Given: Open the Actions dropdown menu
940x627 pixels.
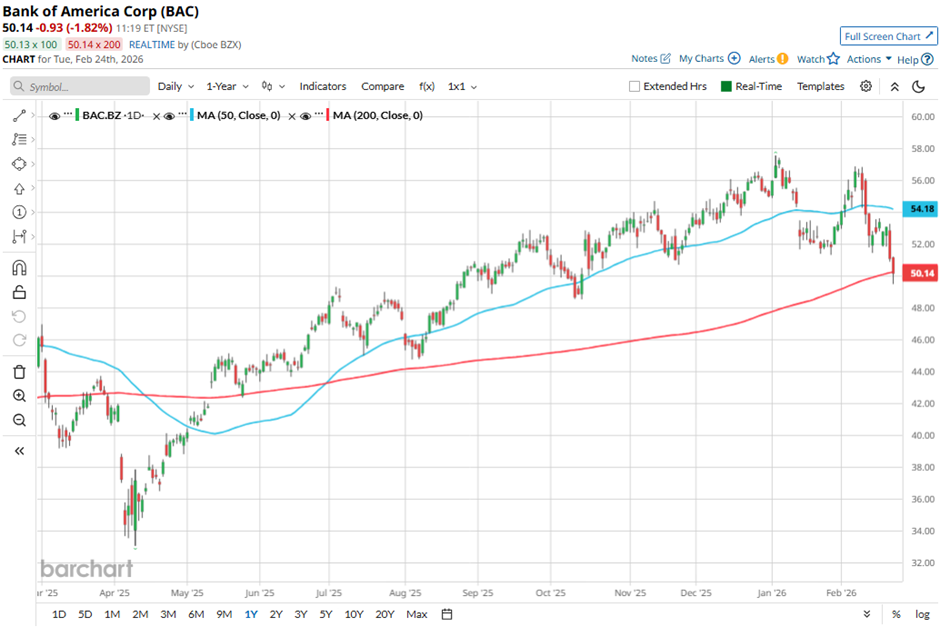Looking at the screenshot, I should pyautogui.click(x=868, y=59).
